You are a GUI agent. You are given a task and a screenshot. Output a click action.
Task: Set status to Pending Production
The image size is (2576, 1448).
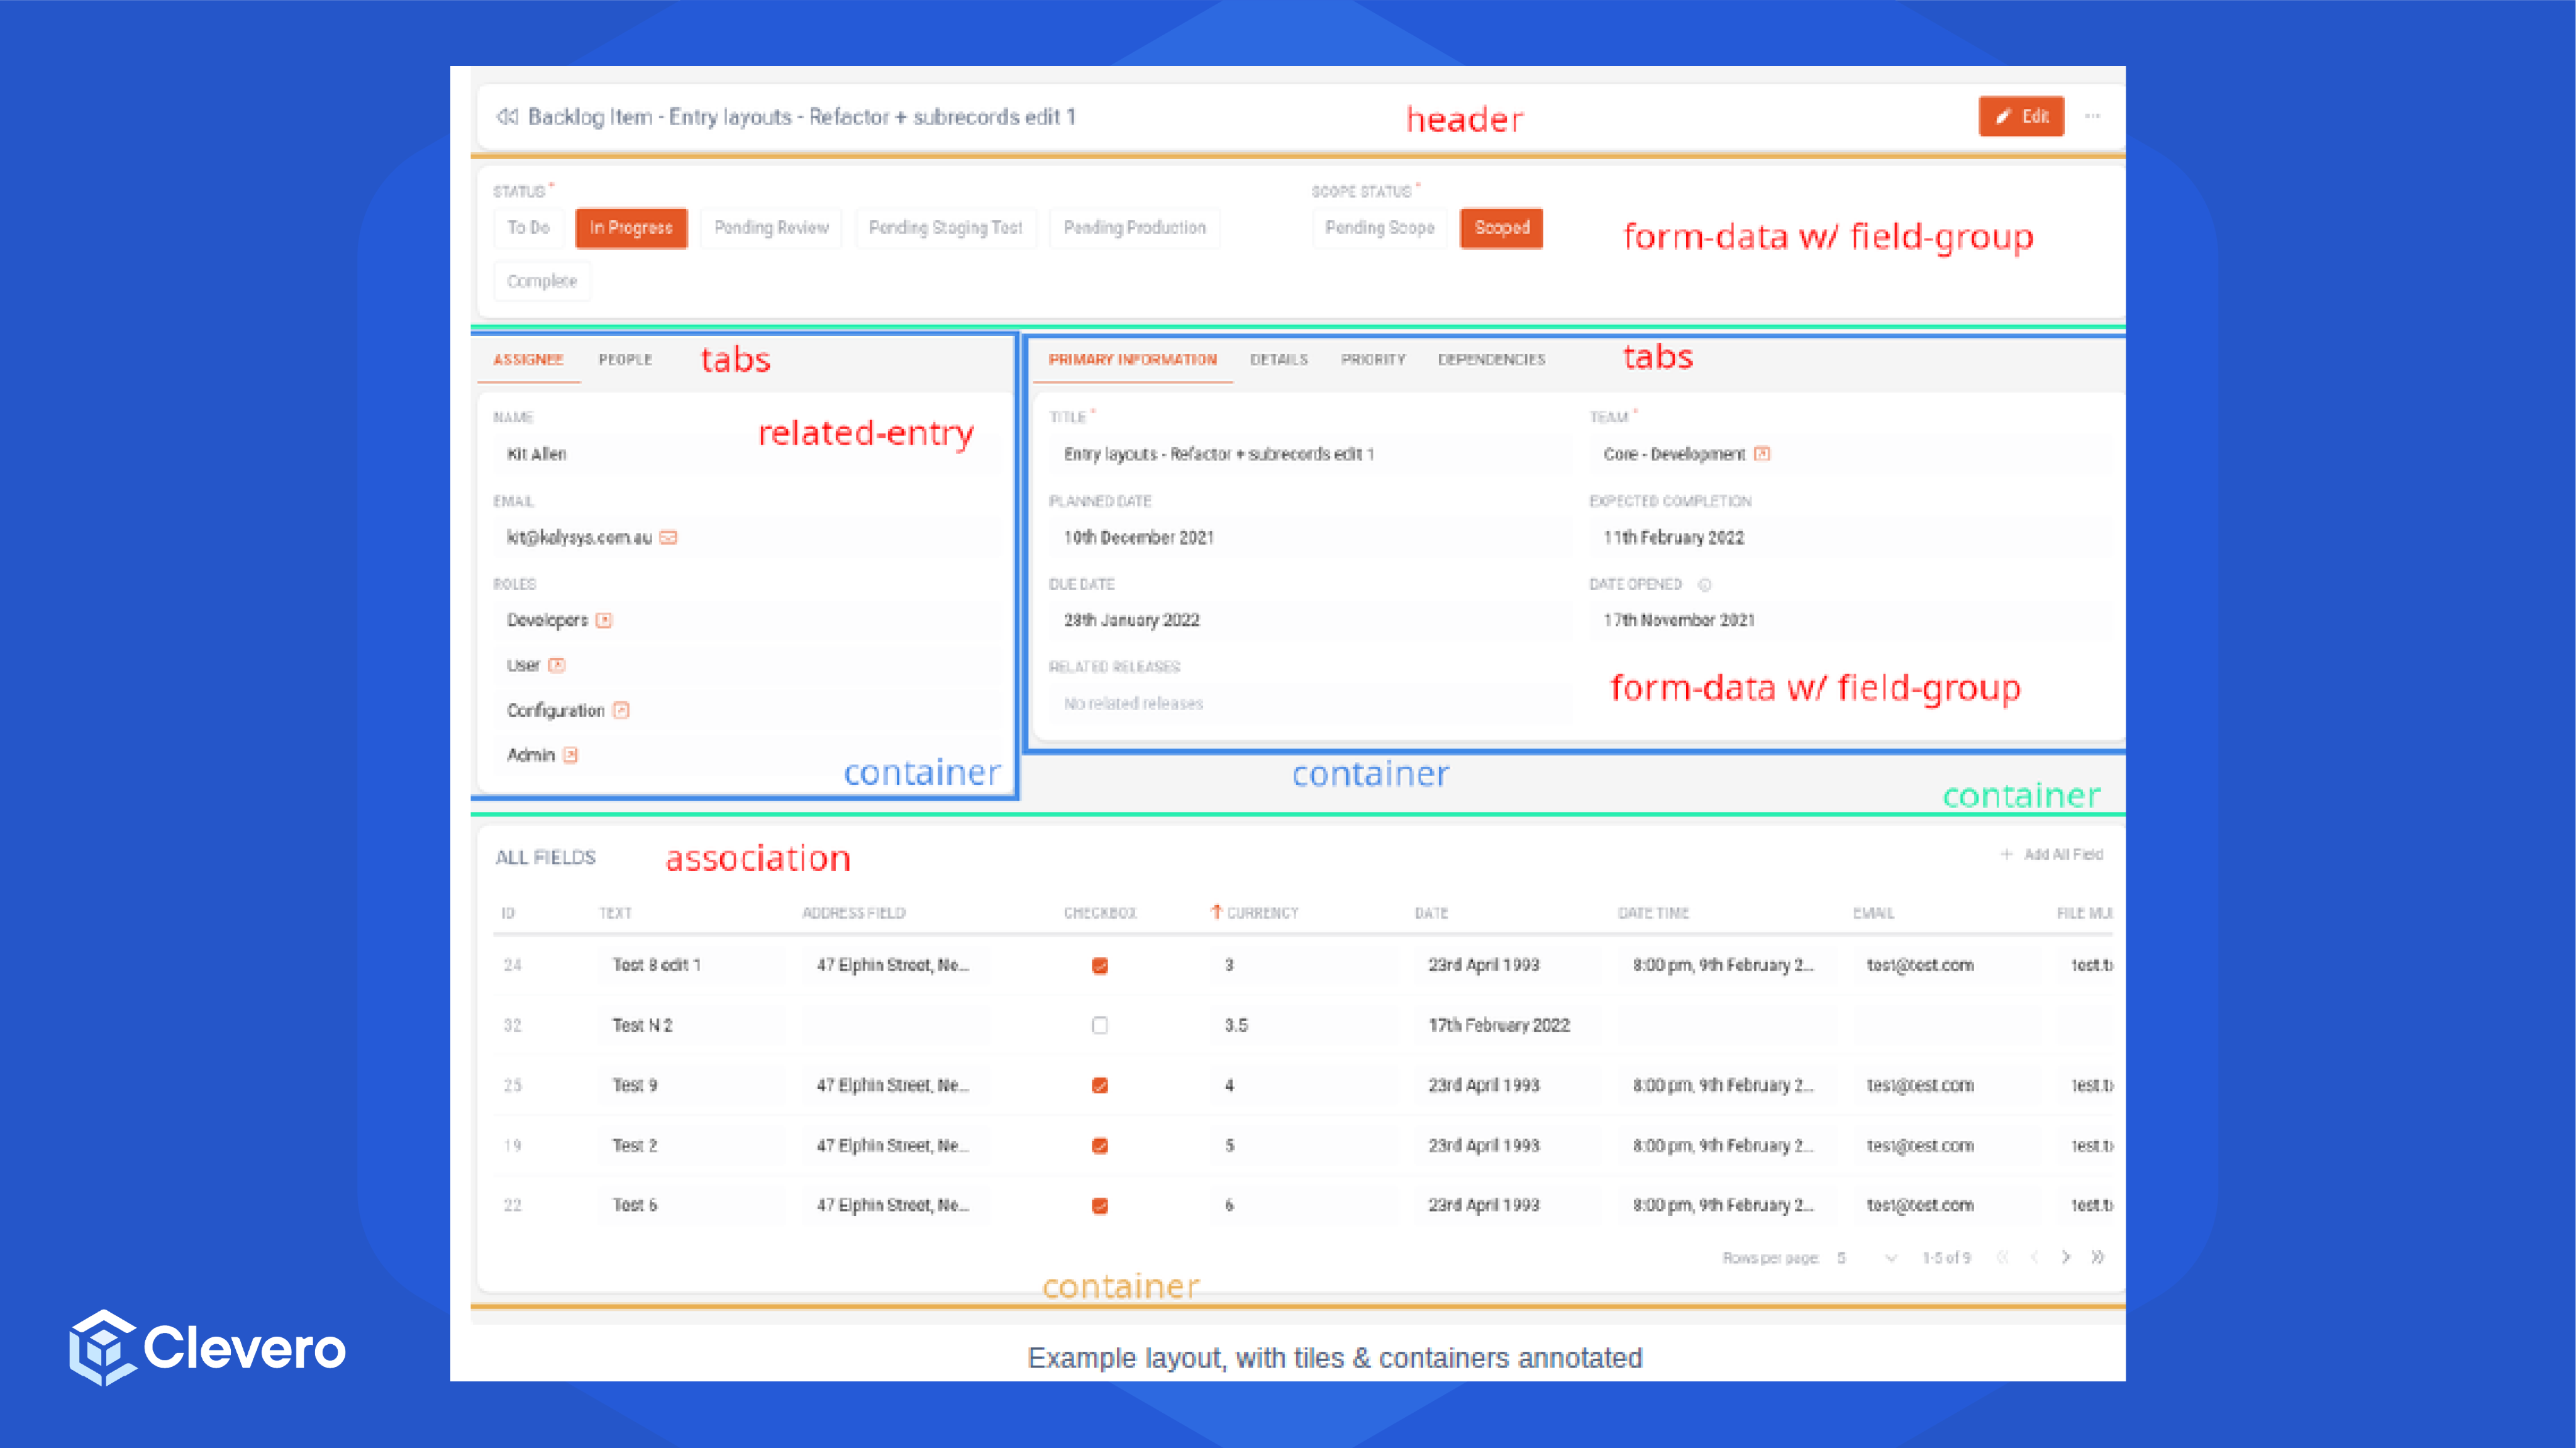tap(1134, 228)
